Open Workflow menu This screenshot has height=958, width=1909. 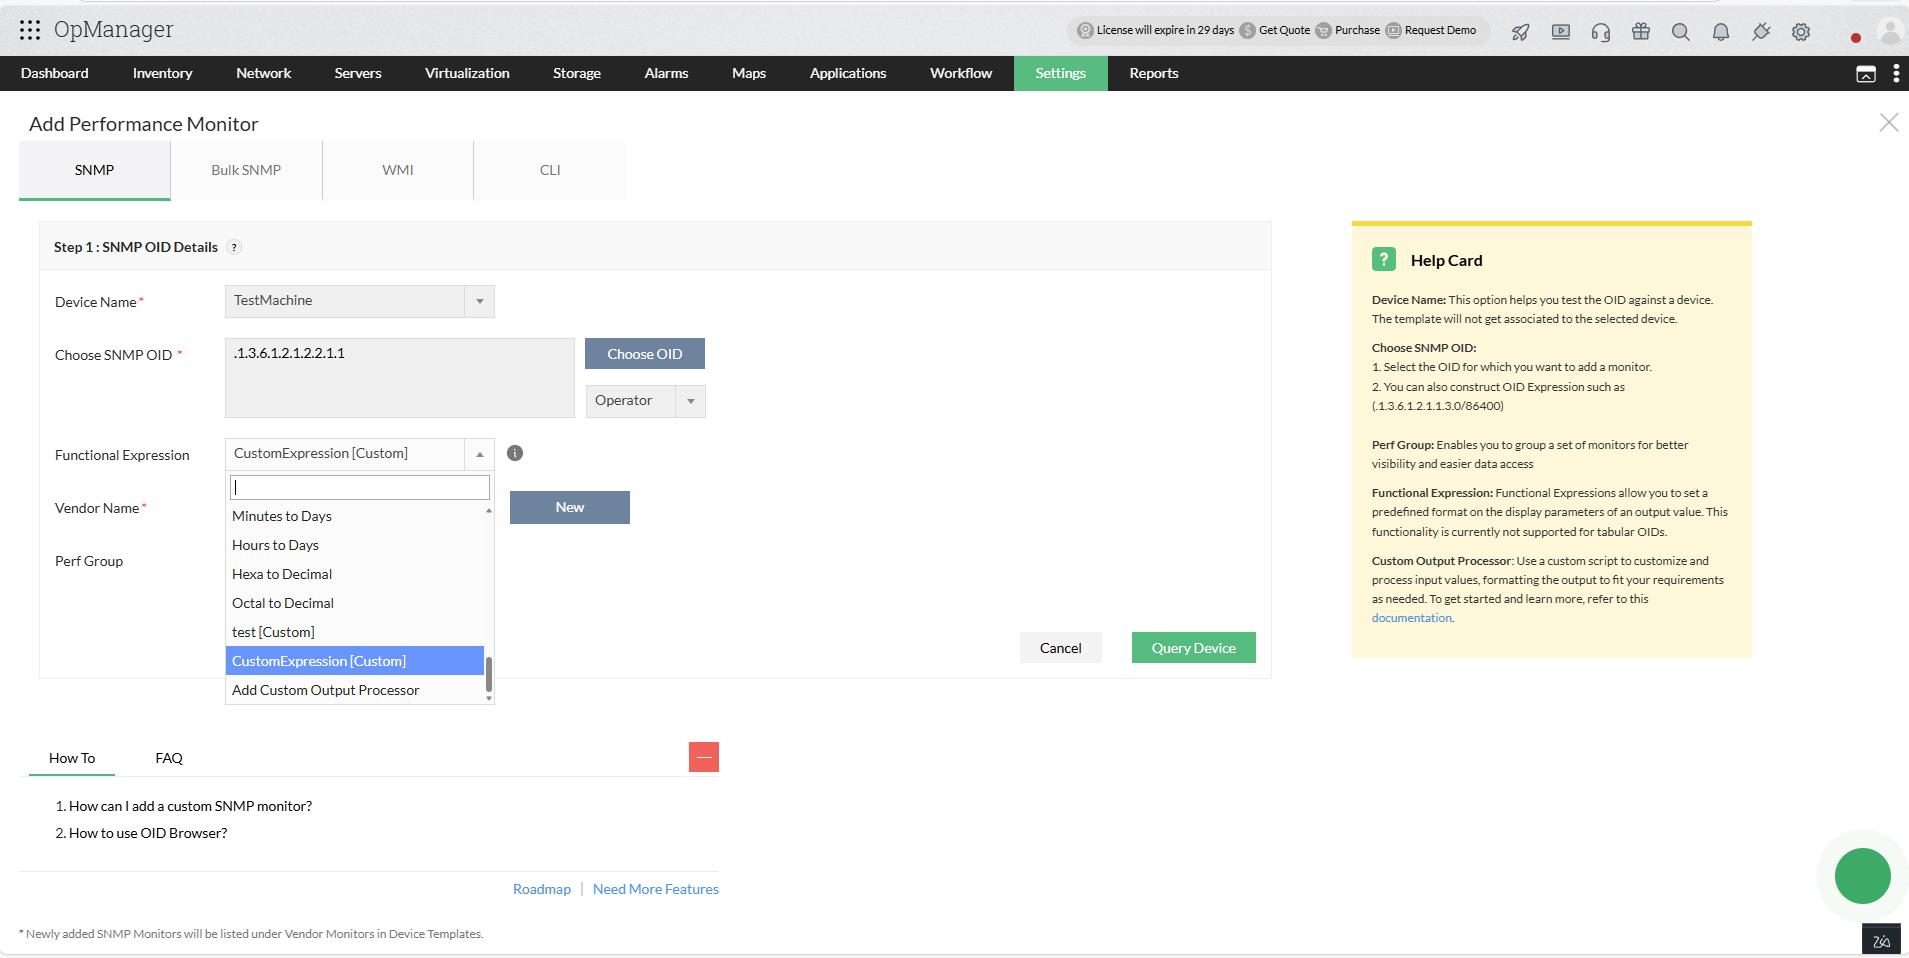tap(961, 73)
